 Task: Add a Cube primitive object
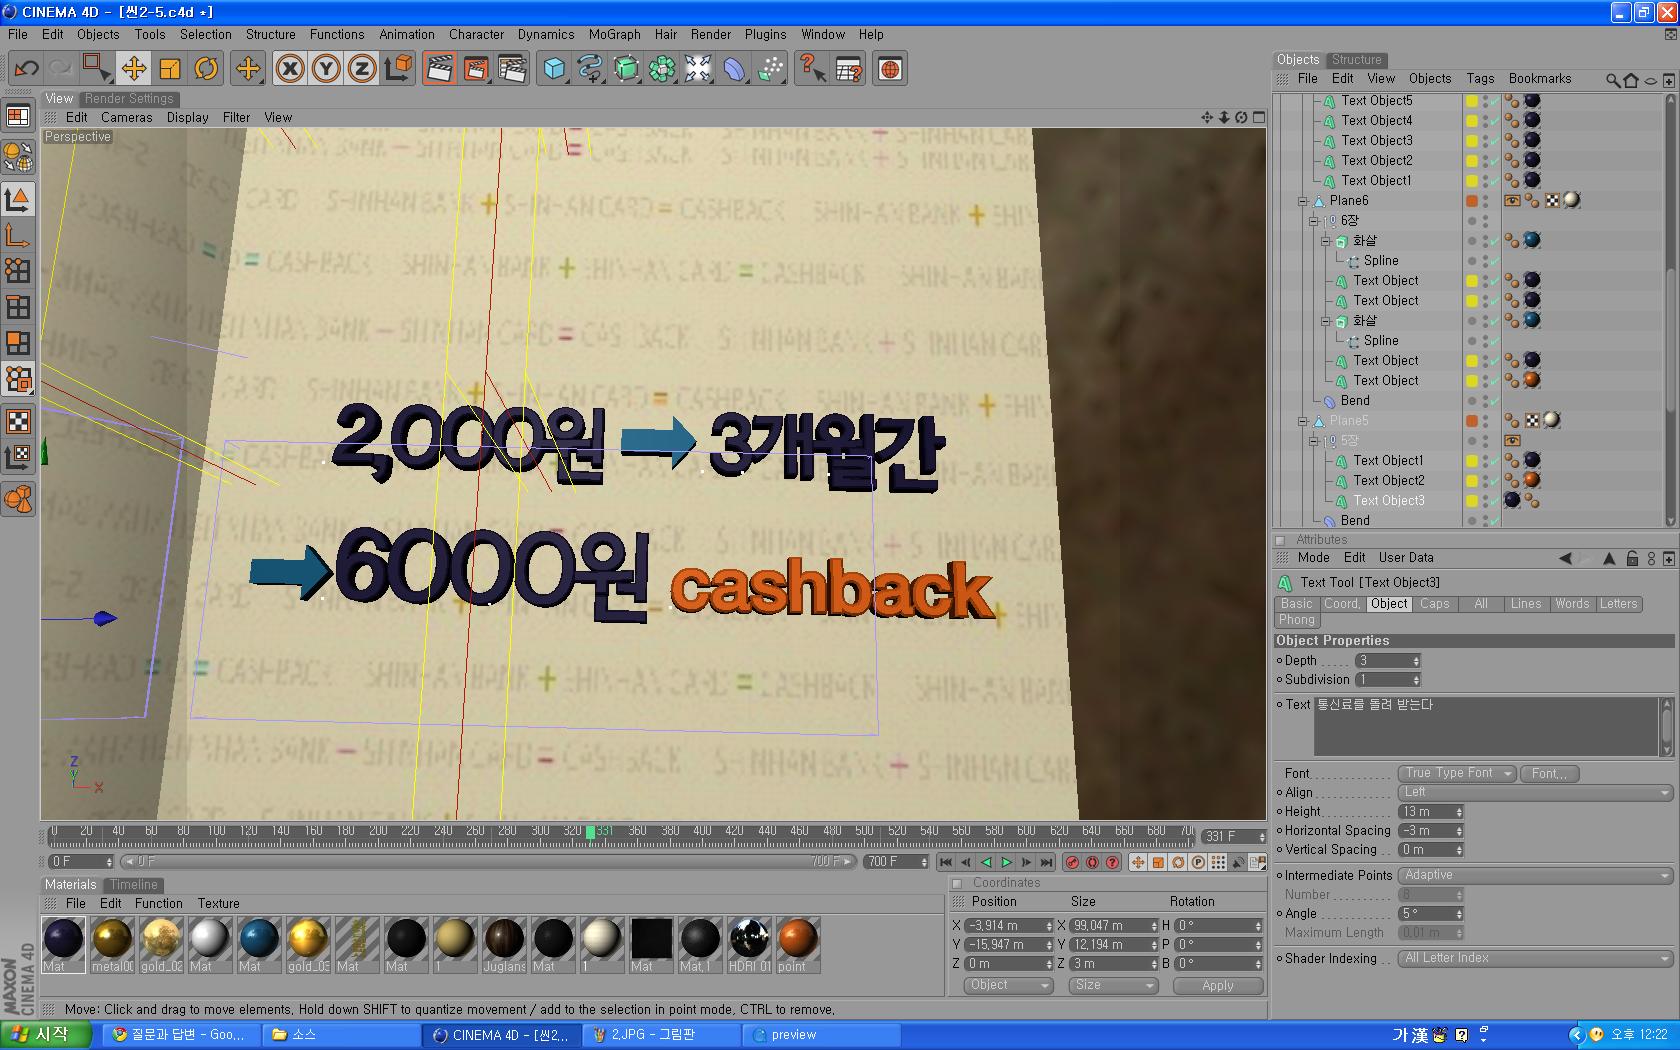click(554, 69)
